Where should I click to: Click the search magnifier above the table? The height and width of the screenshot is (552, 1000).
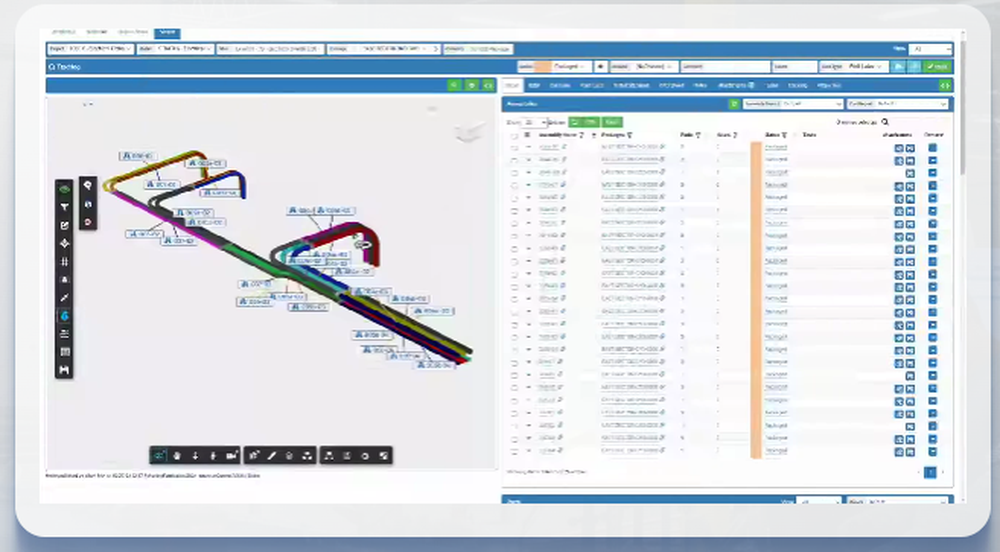click(x=885, y=122)
